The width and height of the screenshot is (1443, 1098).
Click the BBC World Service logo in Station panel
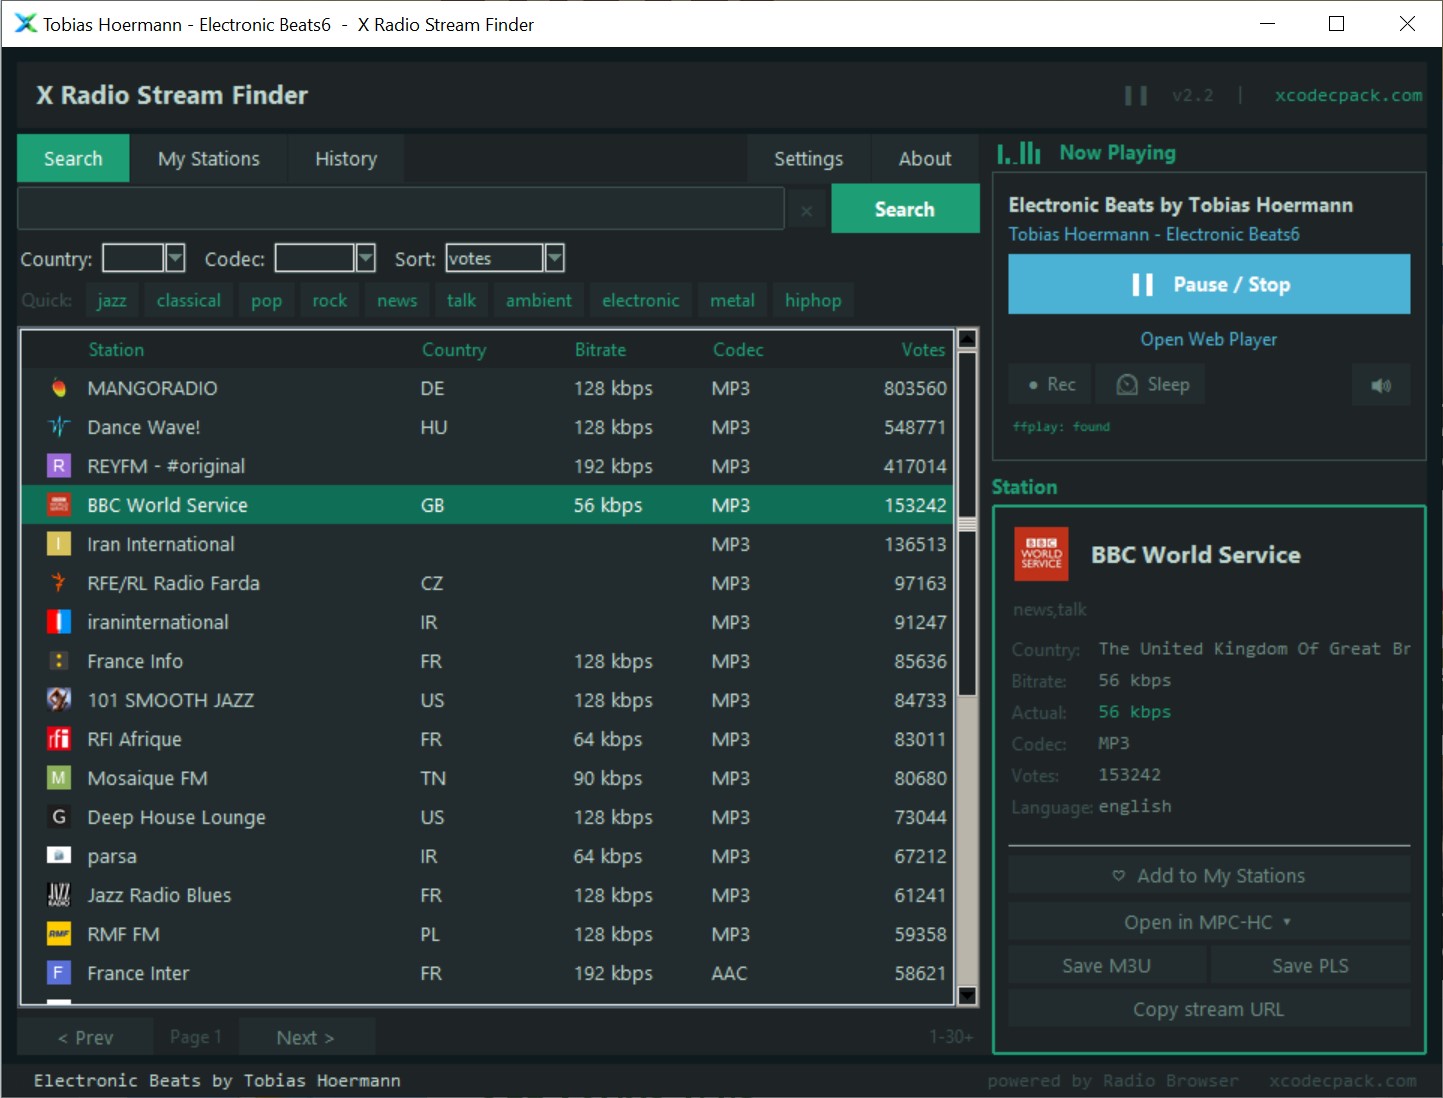(x=1042, y=554)
